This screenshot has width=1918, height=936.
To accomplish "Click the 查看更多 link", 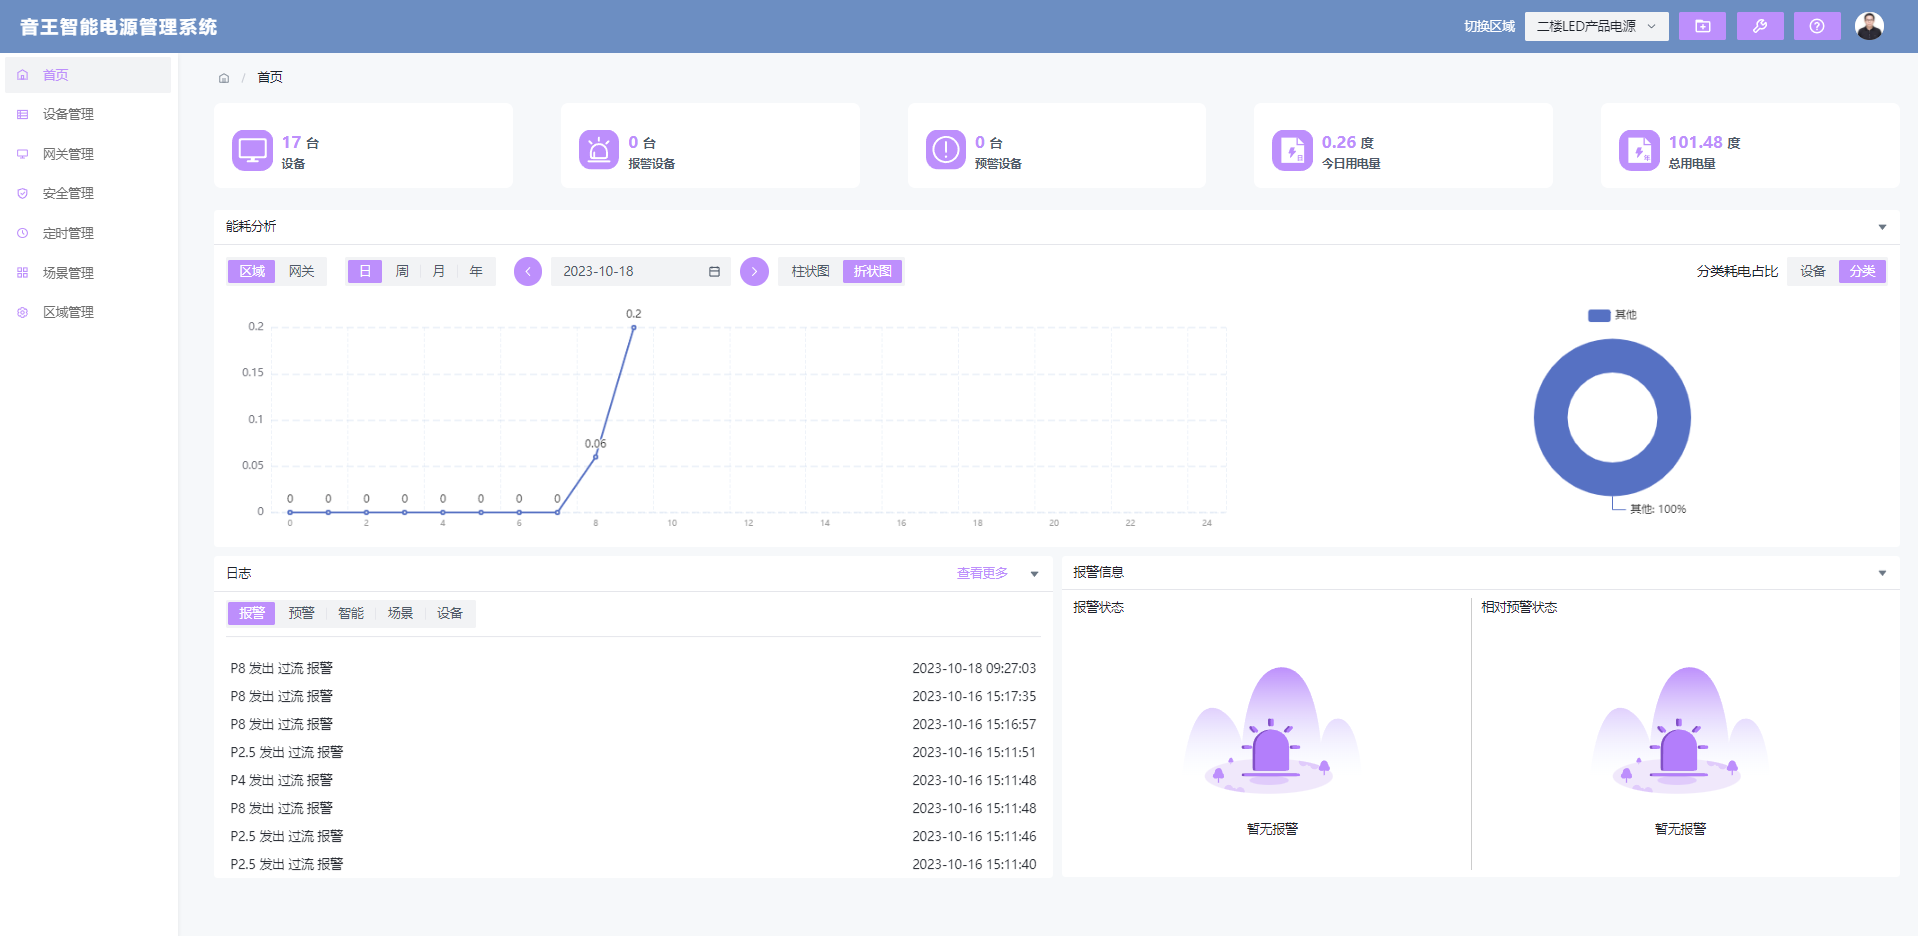I will click(x=981, y=574).
